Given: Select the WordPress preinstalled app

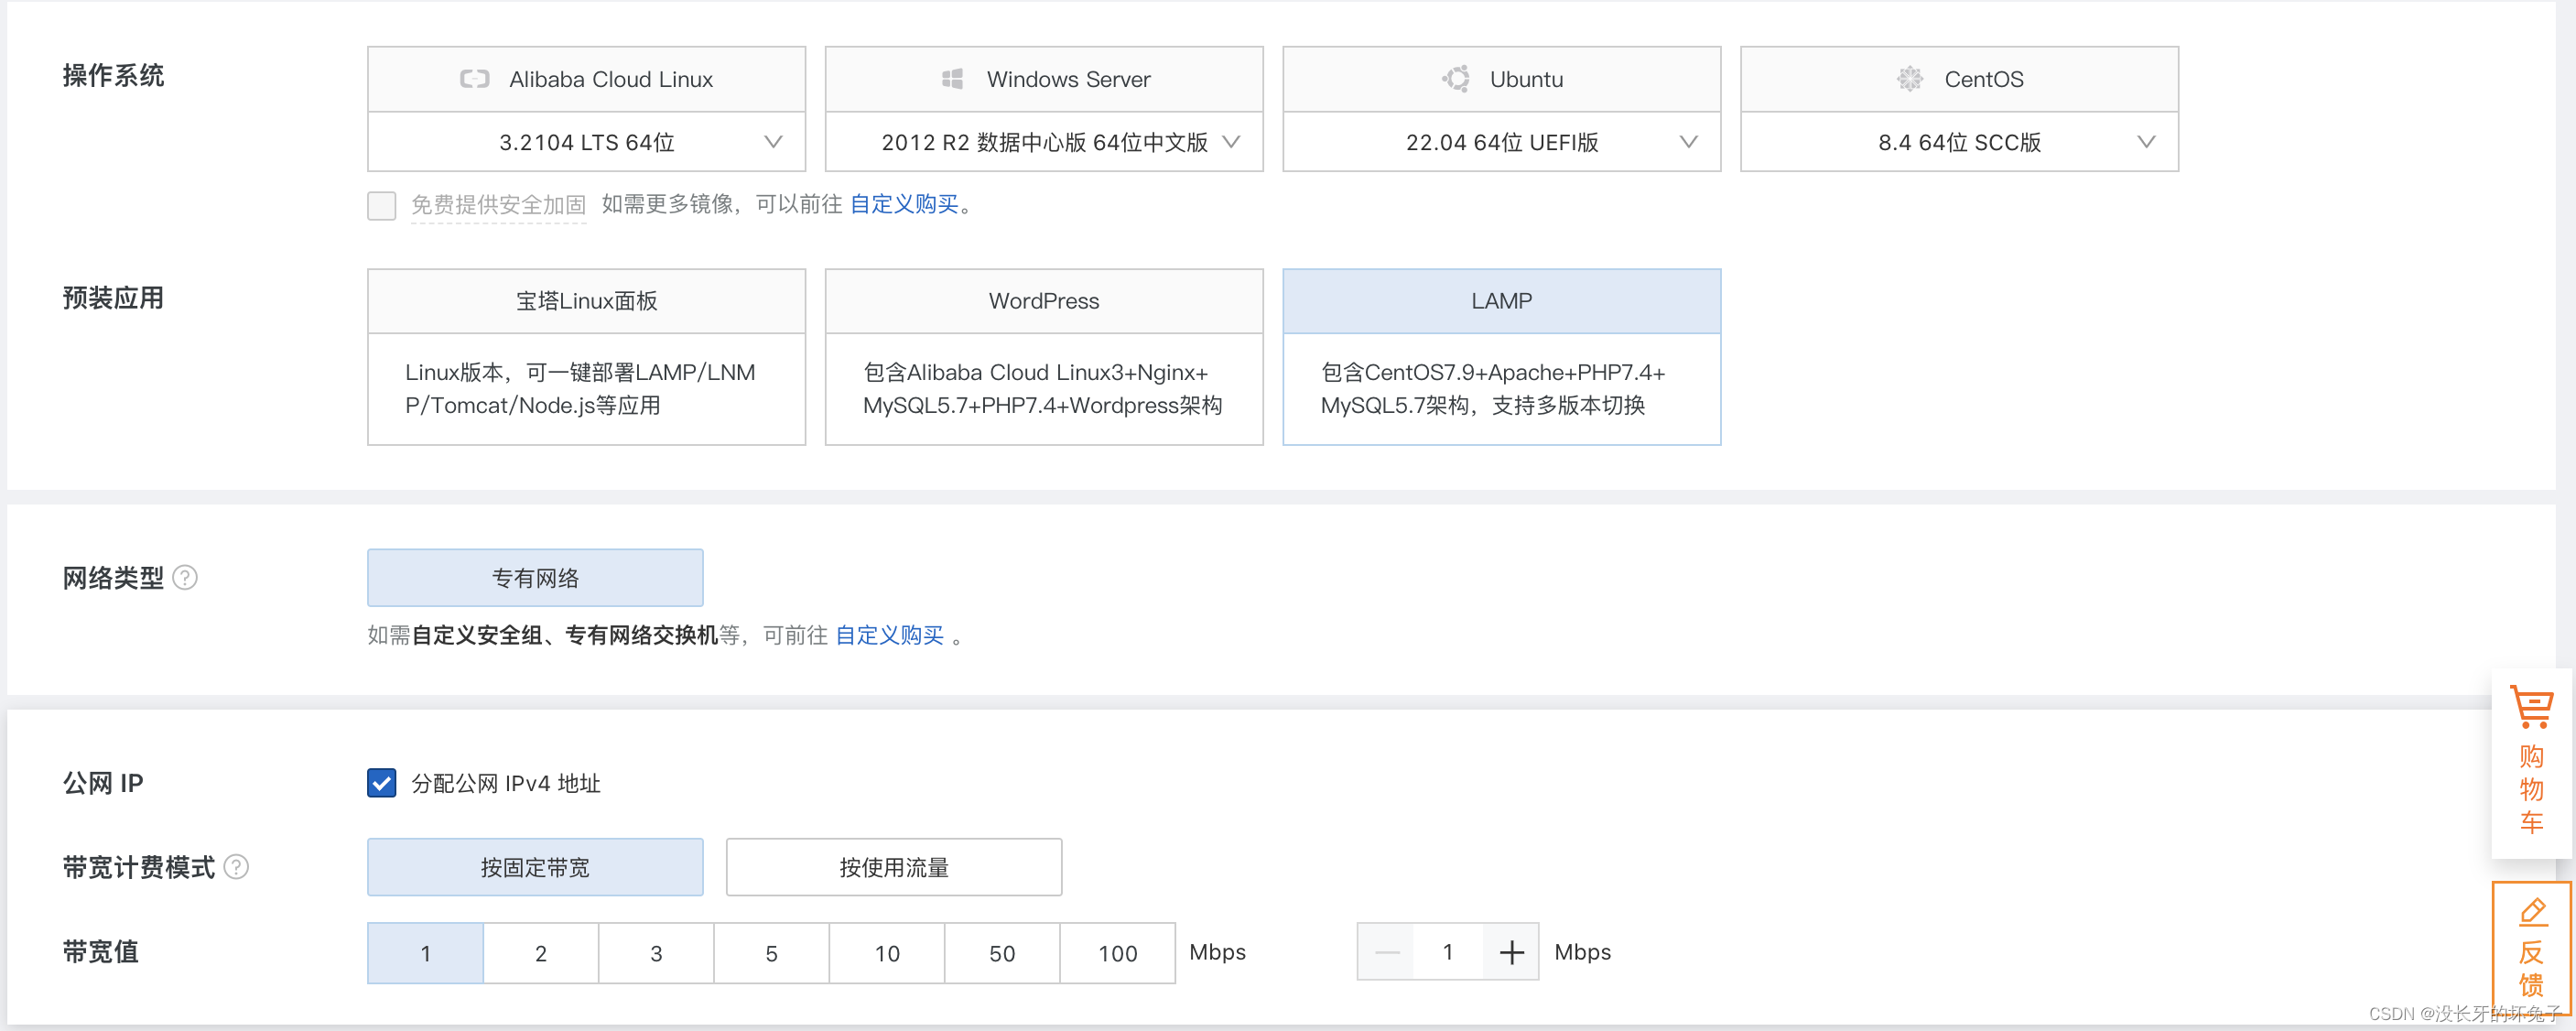Looking at the screenshot, I should 1043,356.
